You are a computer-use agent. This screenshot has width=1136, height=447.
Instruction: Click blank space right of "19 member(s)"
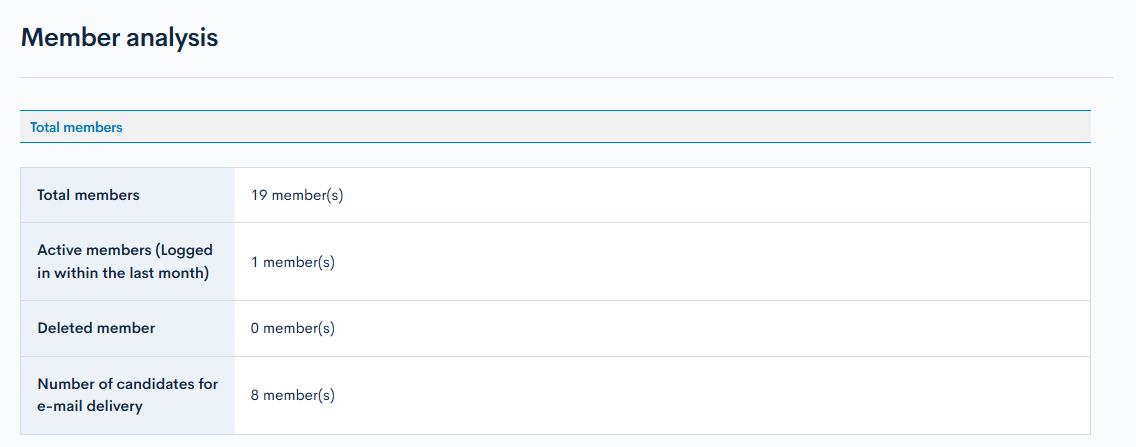coord(700,195)
